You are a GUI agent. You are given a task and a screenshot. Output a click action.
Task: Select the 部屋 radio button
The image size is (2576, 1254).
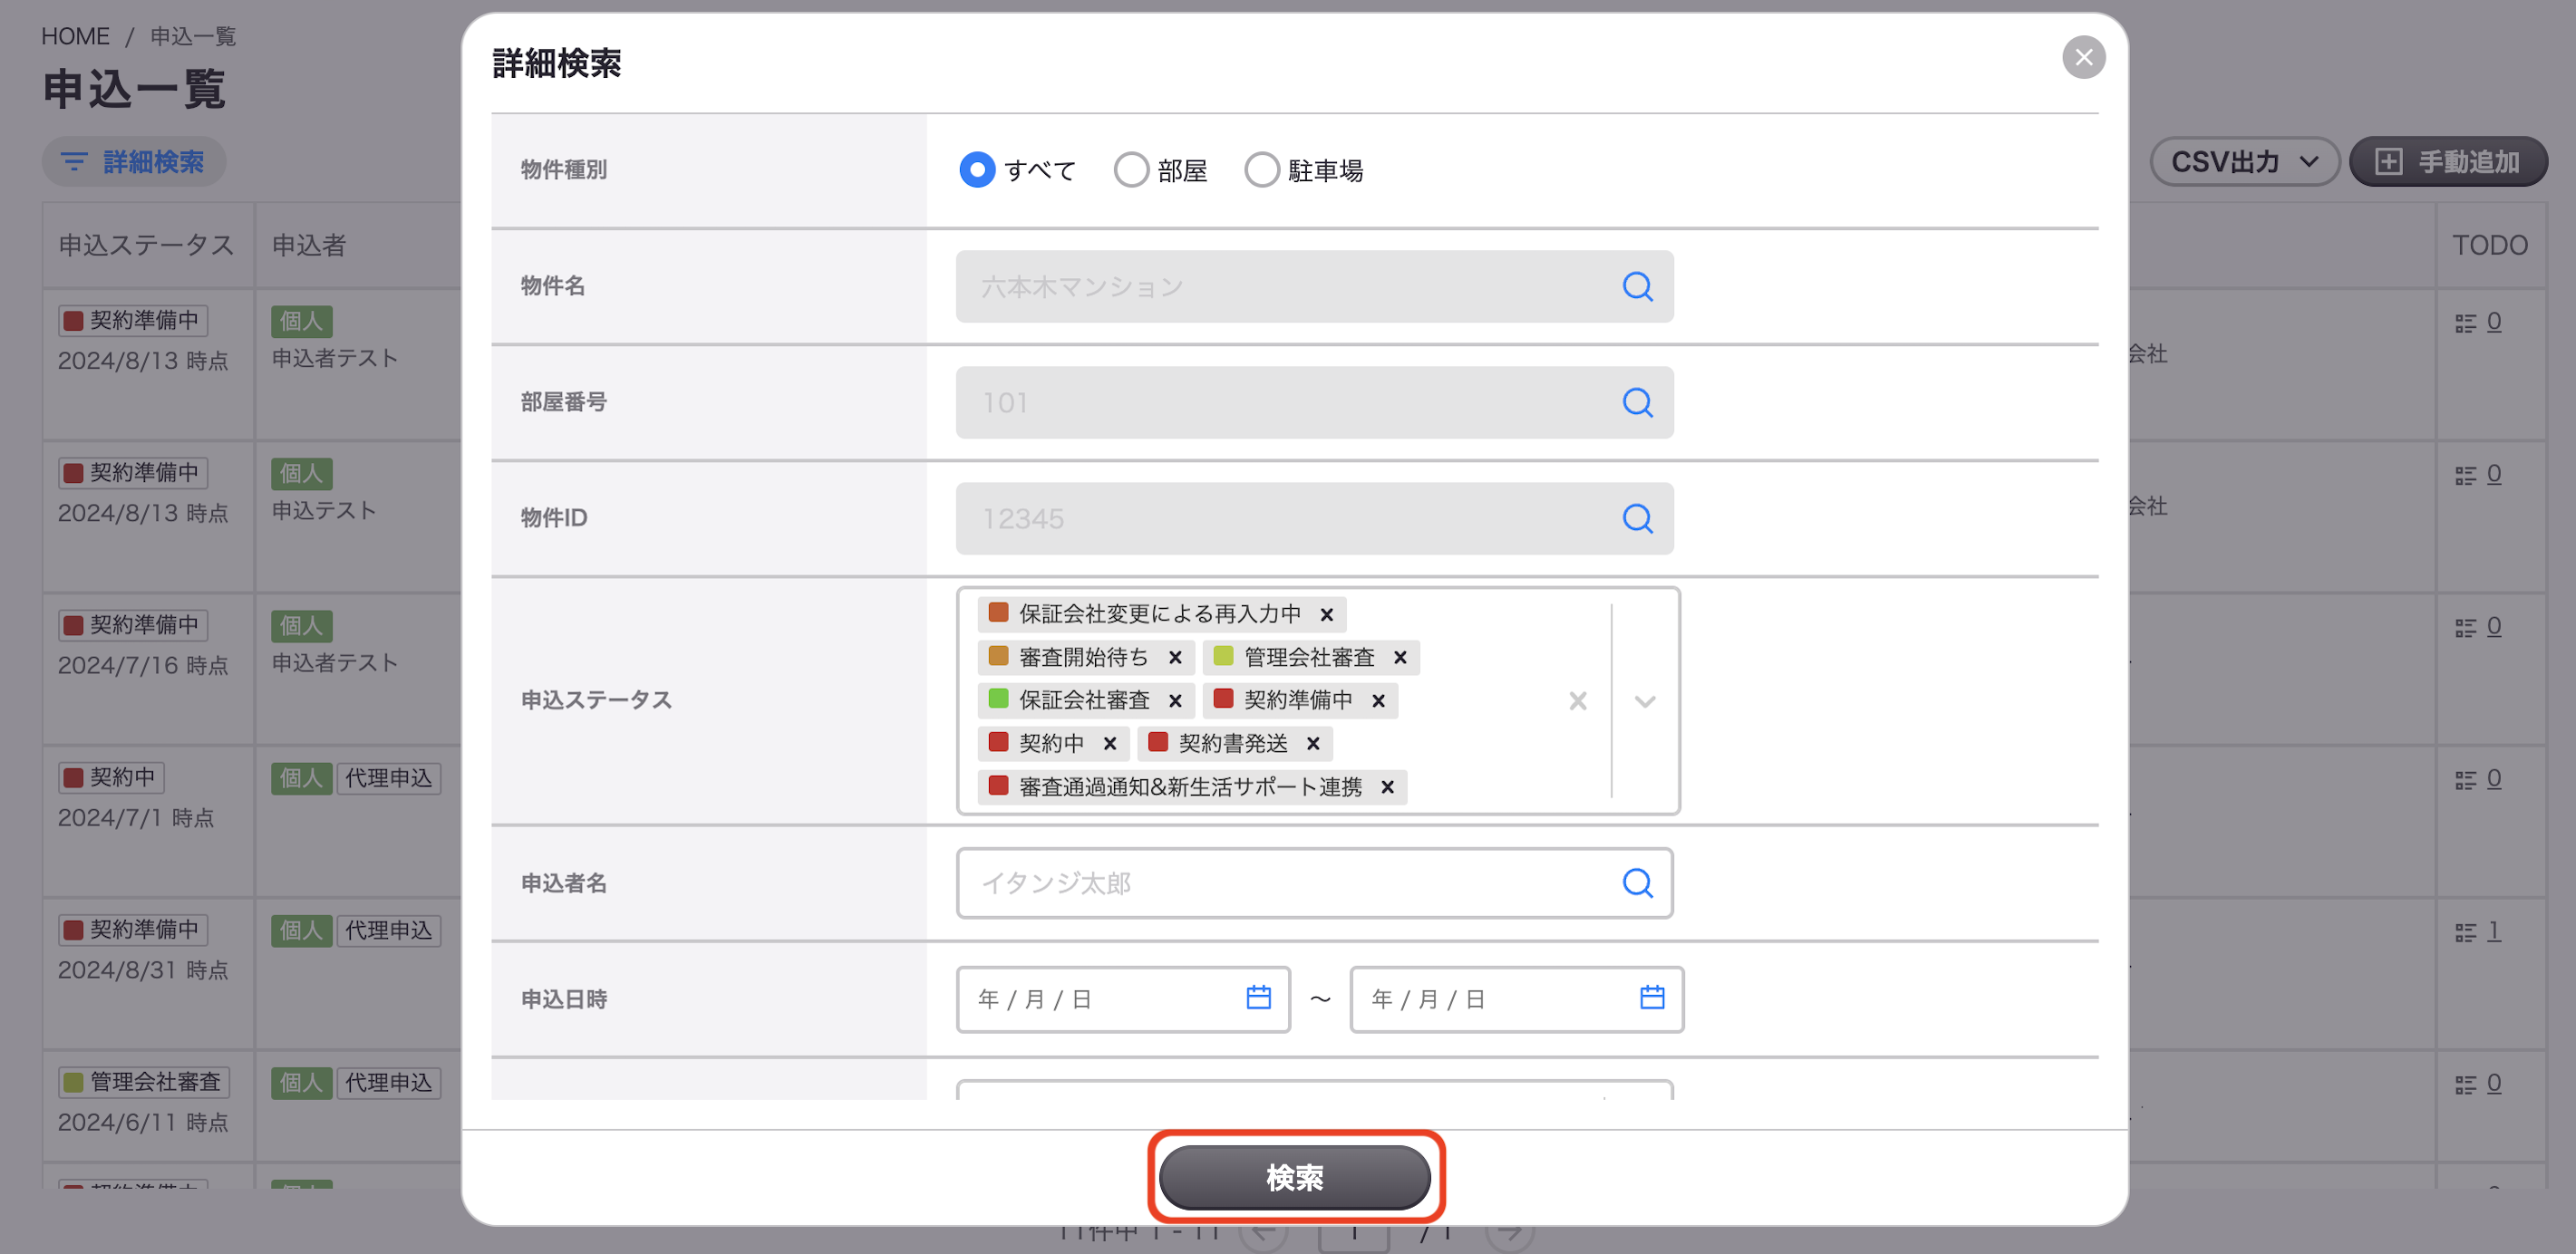pos(1130,170)
